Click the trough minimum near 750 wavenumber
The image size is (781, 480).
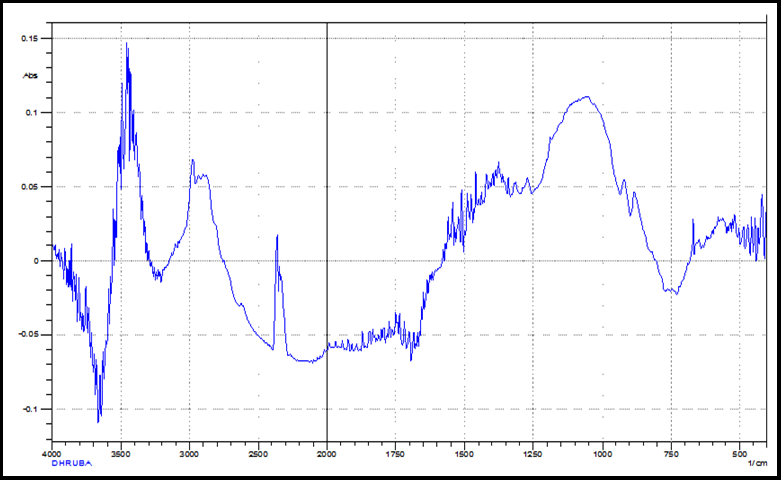pos(675,293)
